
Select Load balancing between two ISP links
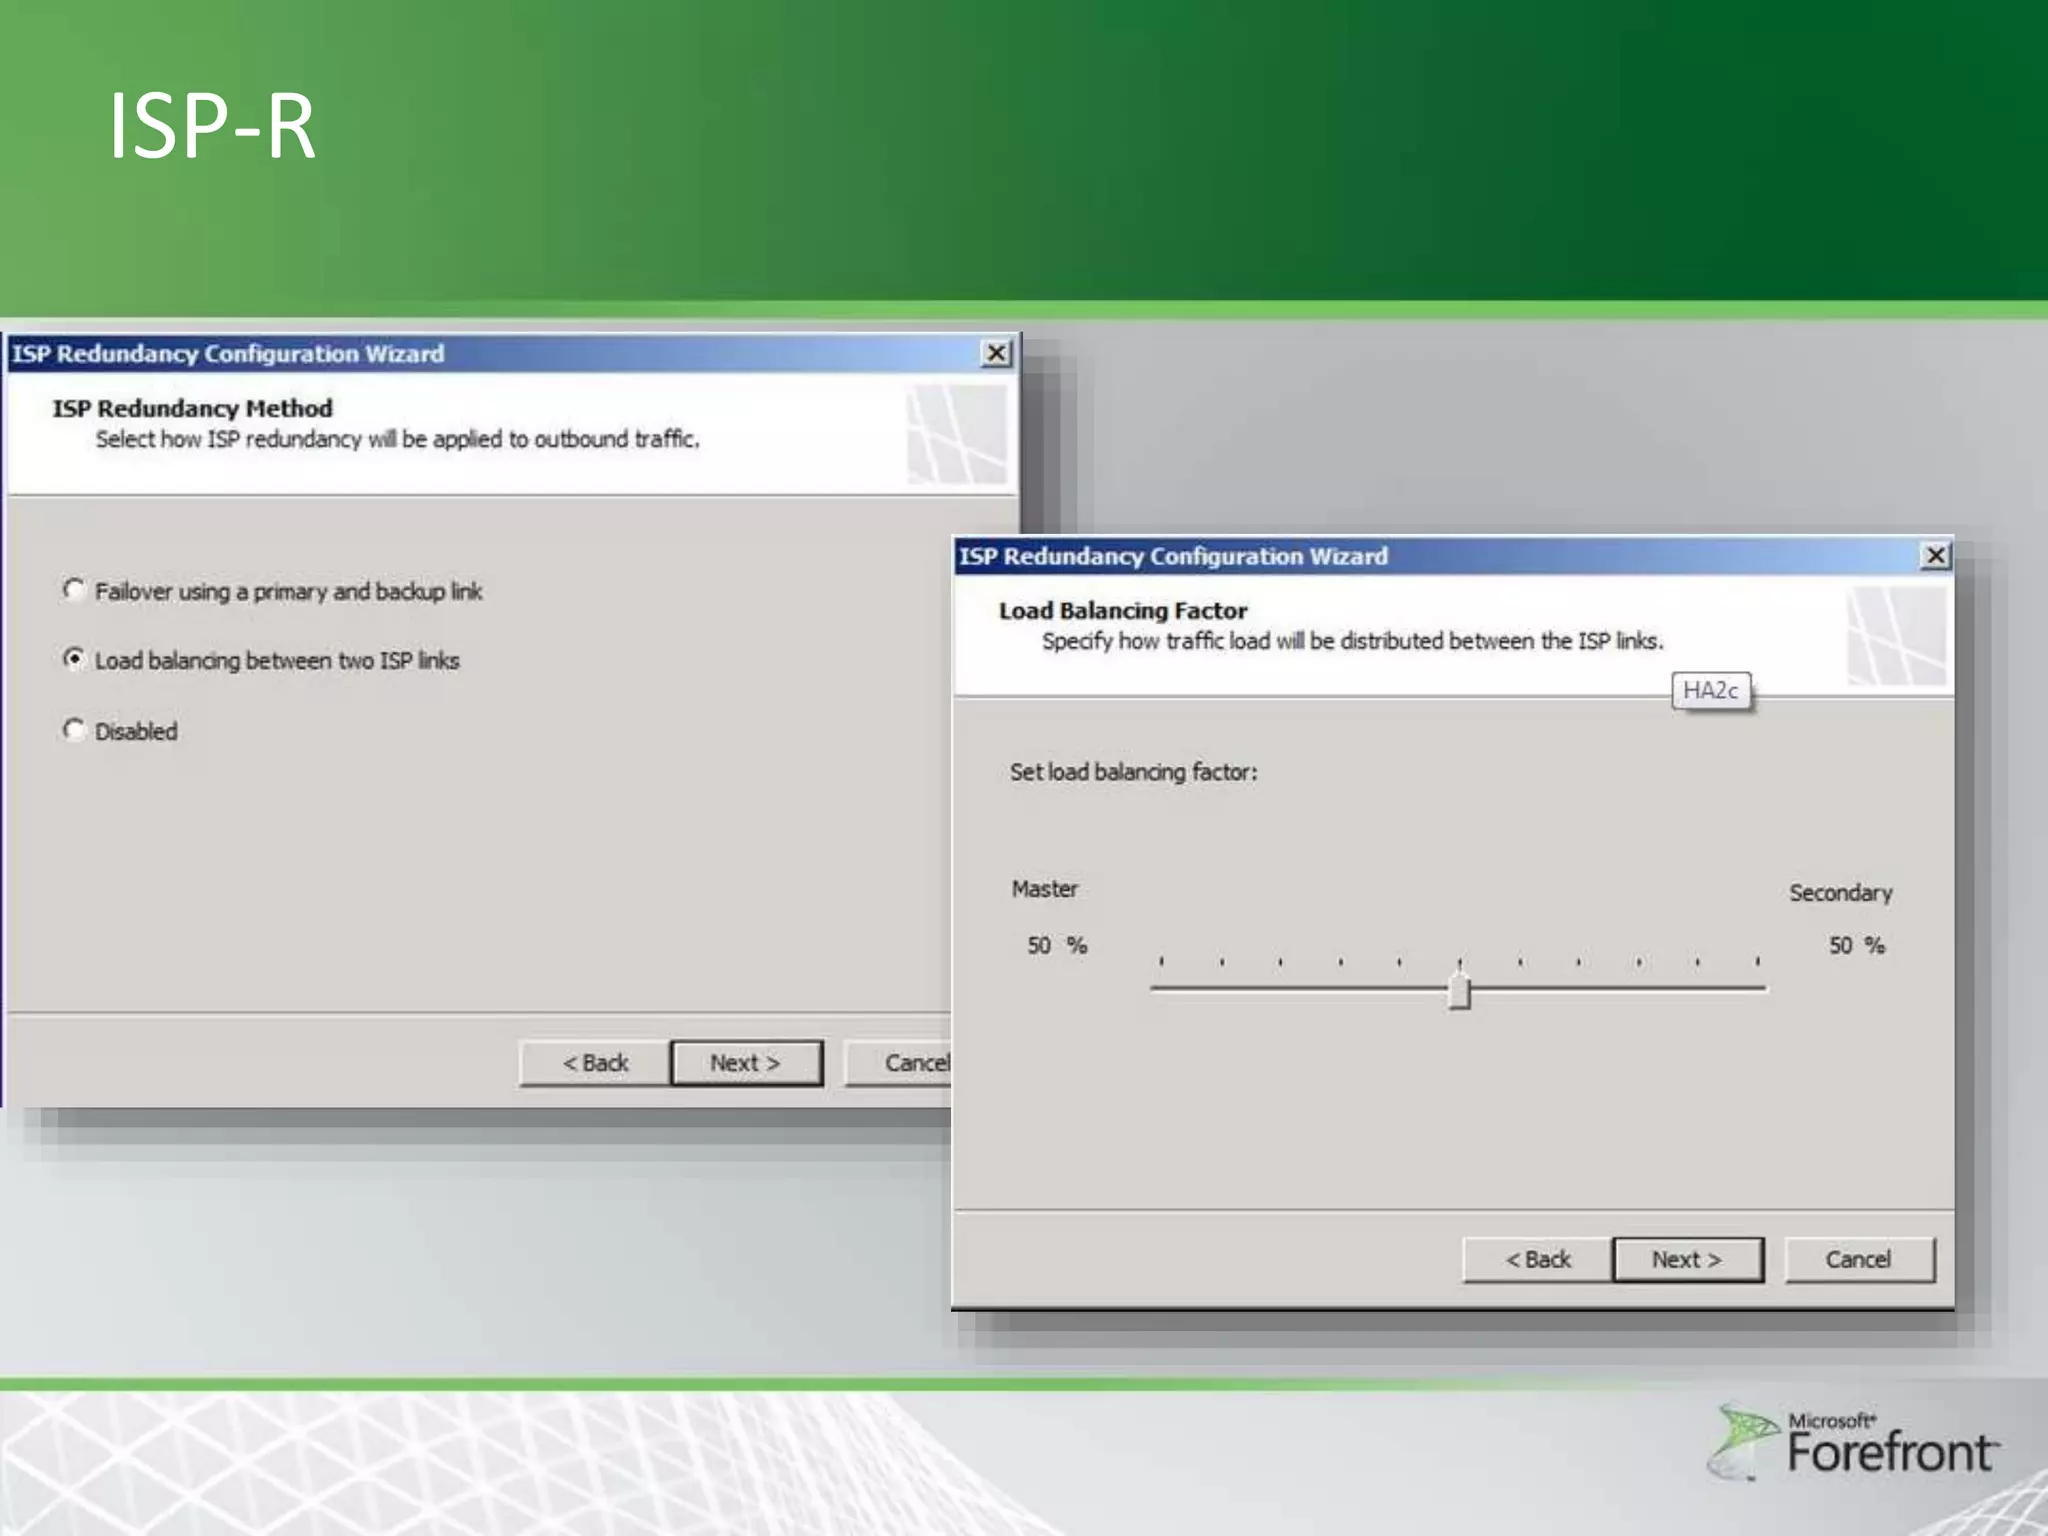pos(74,659)
